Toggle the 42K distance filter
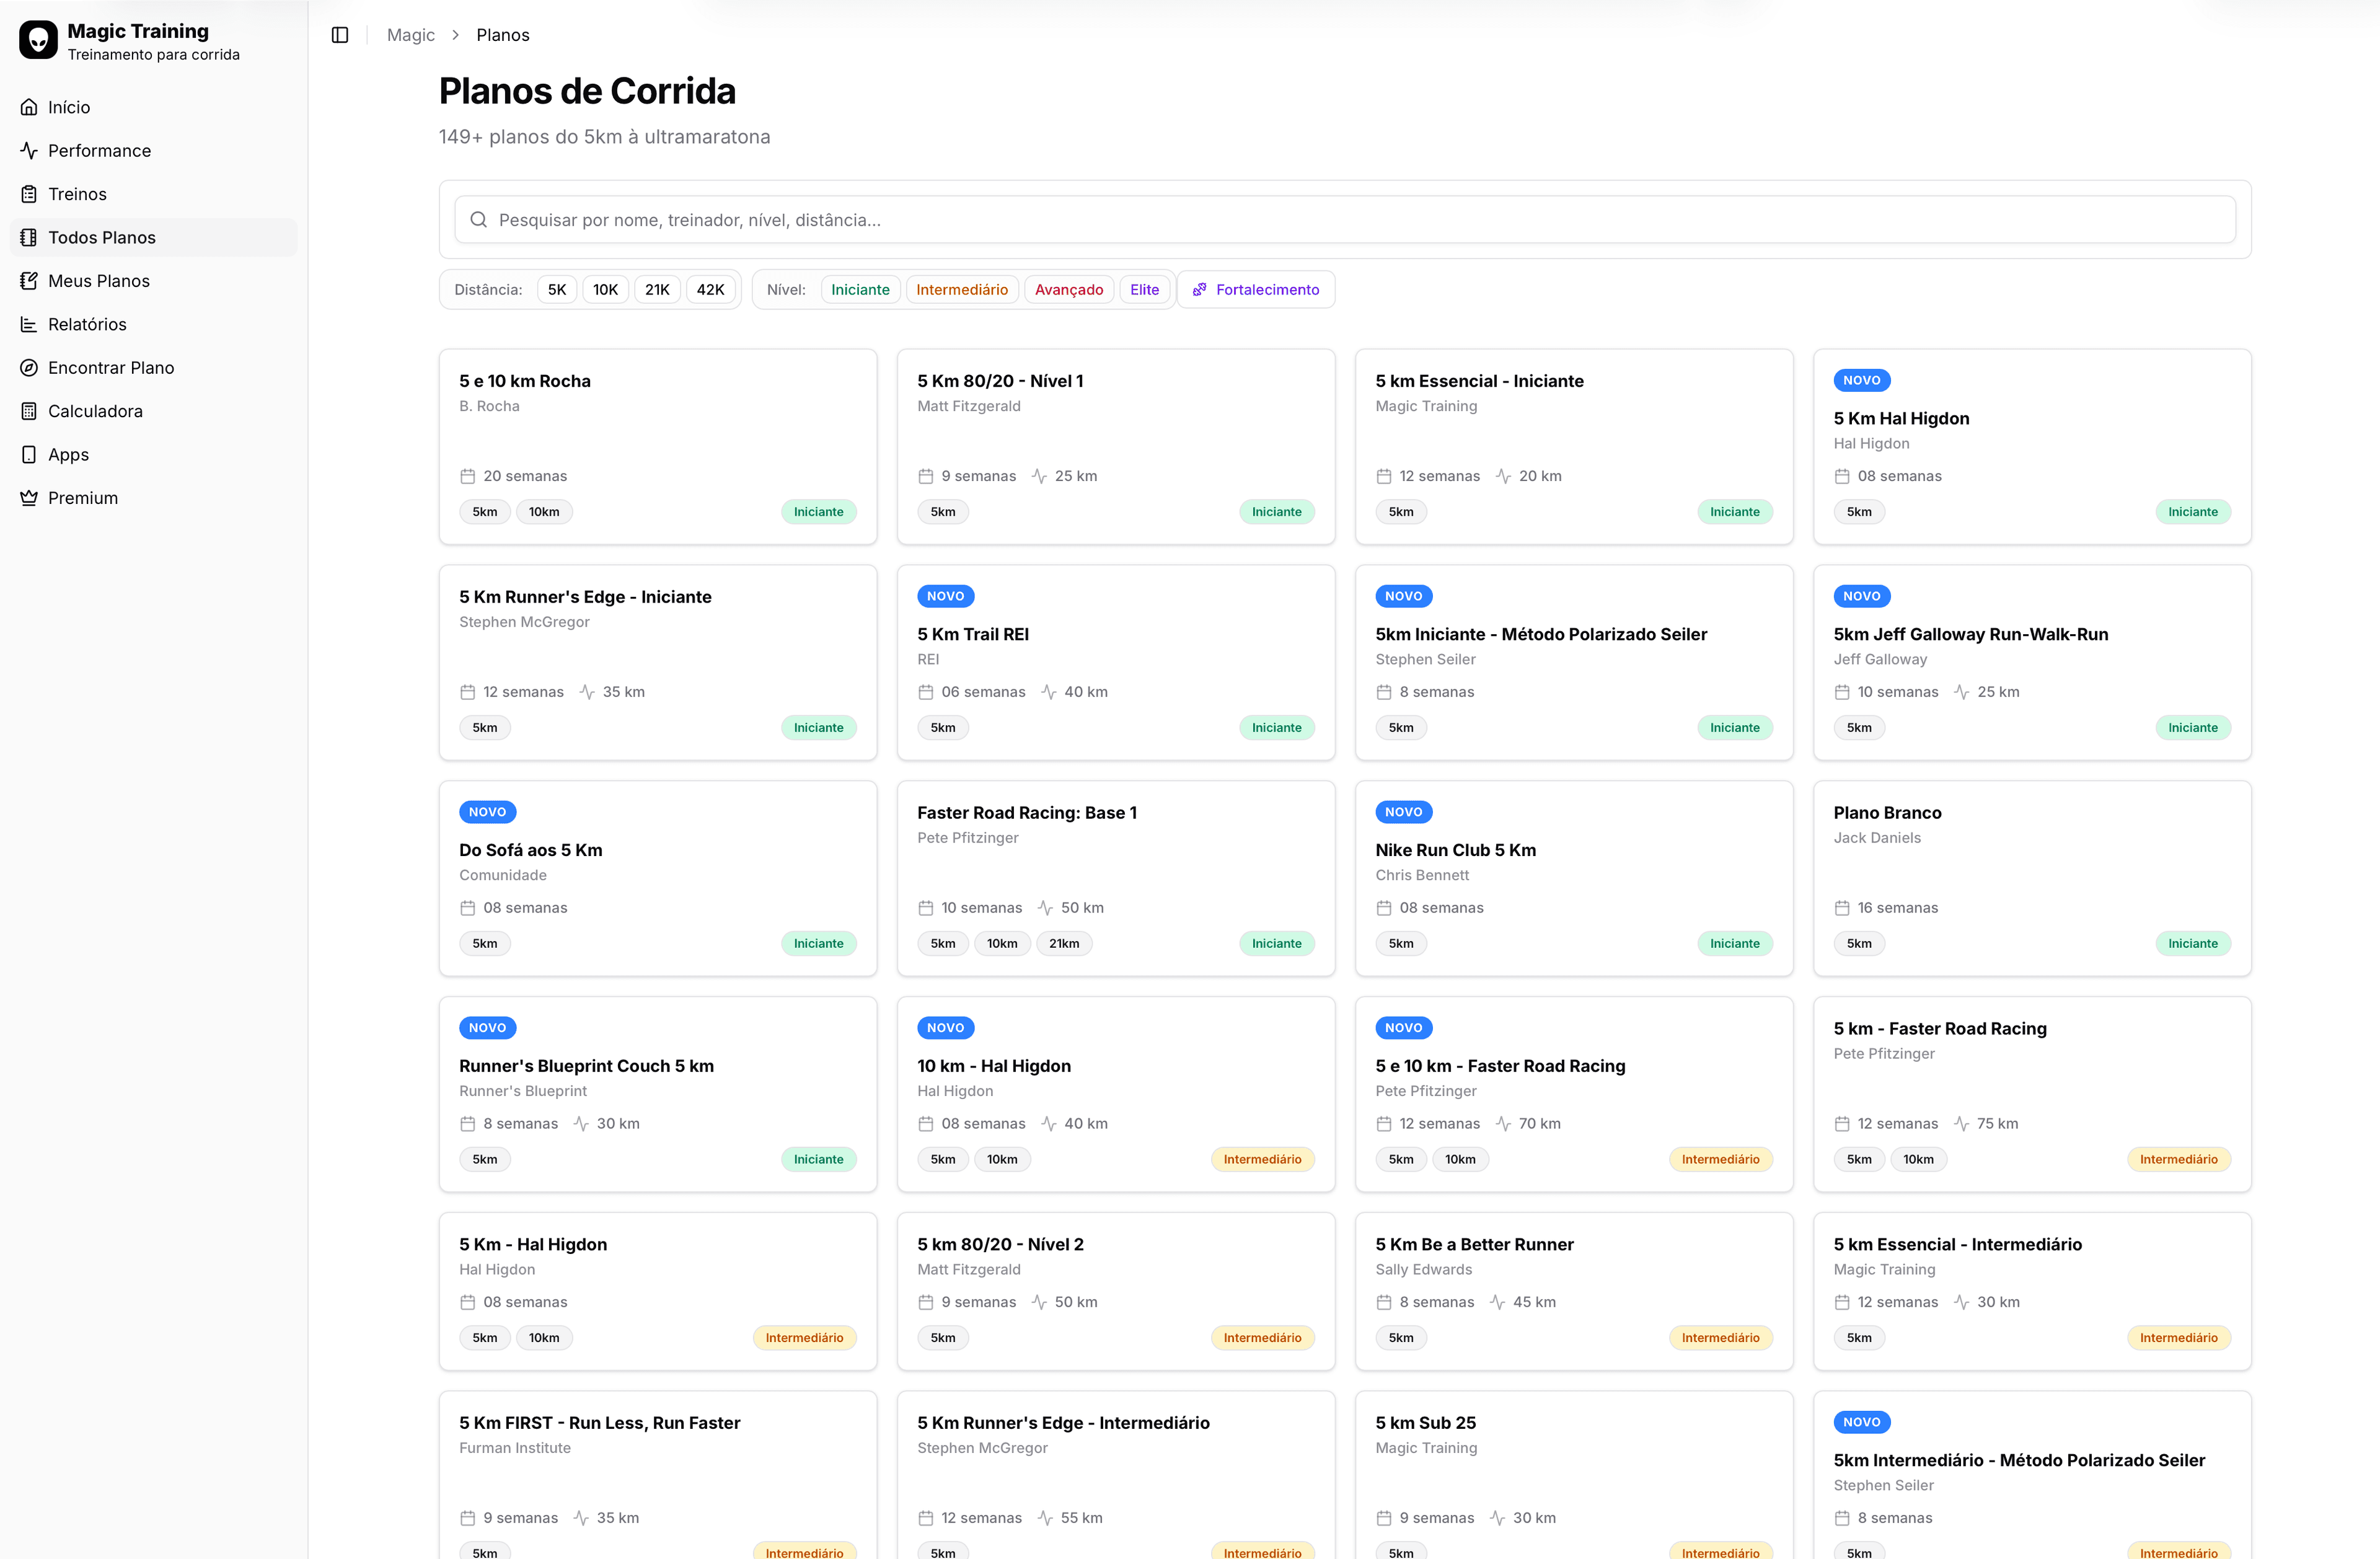Image resolution: width=2380 pixels, height=1559 pixels. tap(710, 290)
